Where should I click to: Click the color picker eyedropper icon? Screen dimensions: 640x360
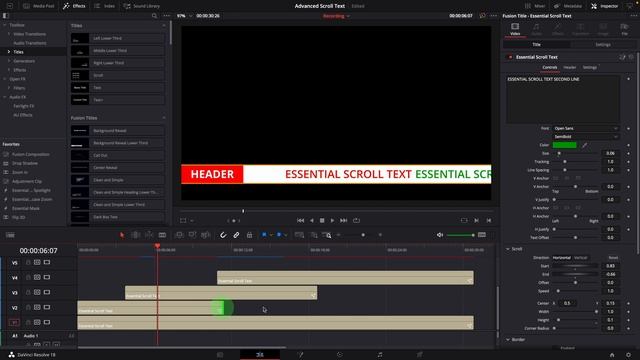tap(584, 145)
